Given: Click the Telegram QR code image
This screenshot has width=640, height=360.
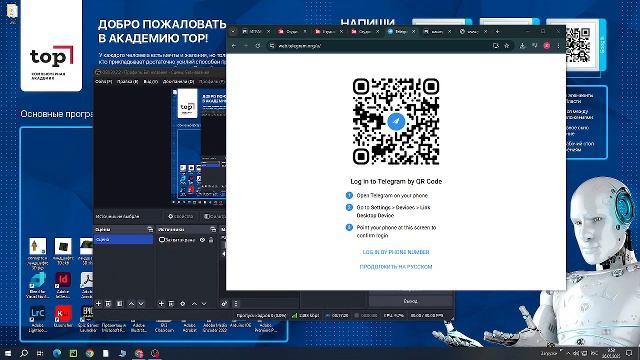Looking at the screenshot, I should [396, 122].
